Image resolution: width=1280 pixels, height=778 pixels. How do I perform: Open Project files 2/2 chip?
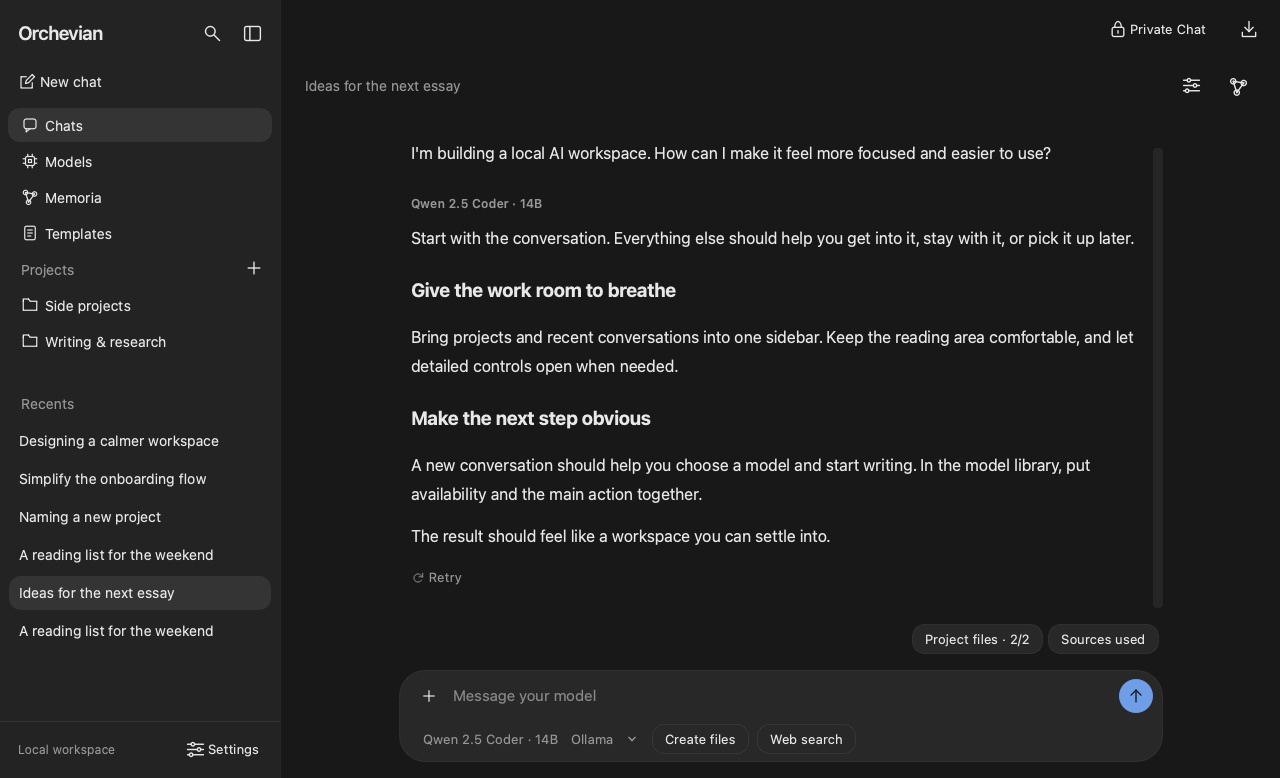tap(977, 639)
